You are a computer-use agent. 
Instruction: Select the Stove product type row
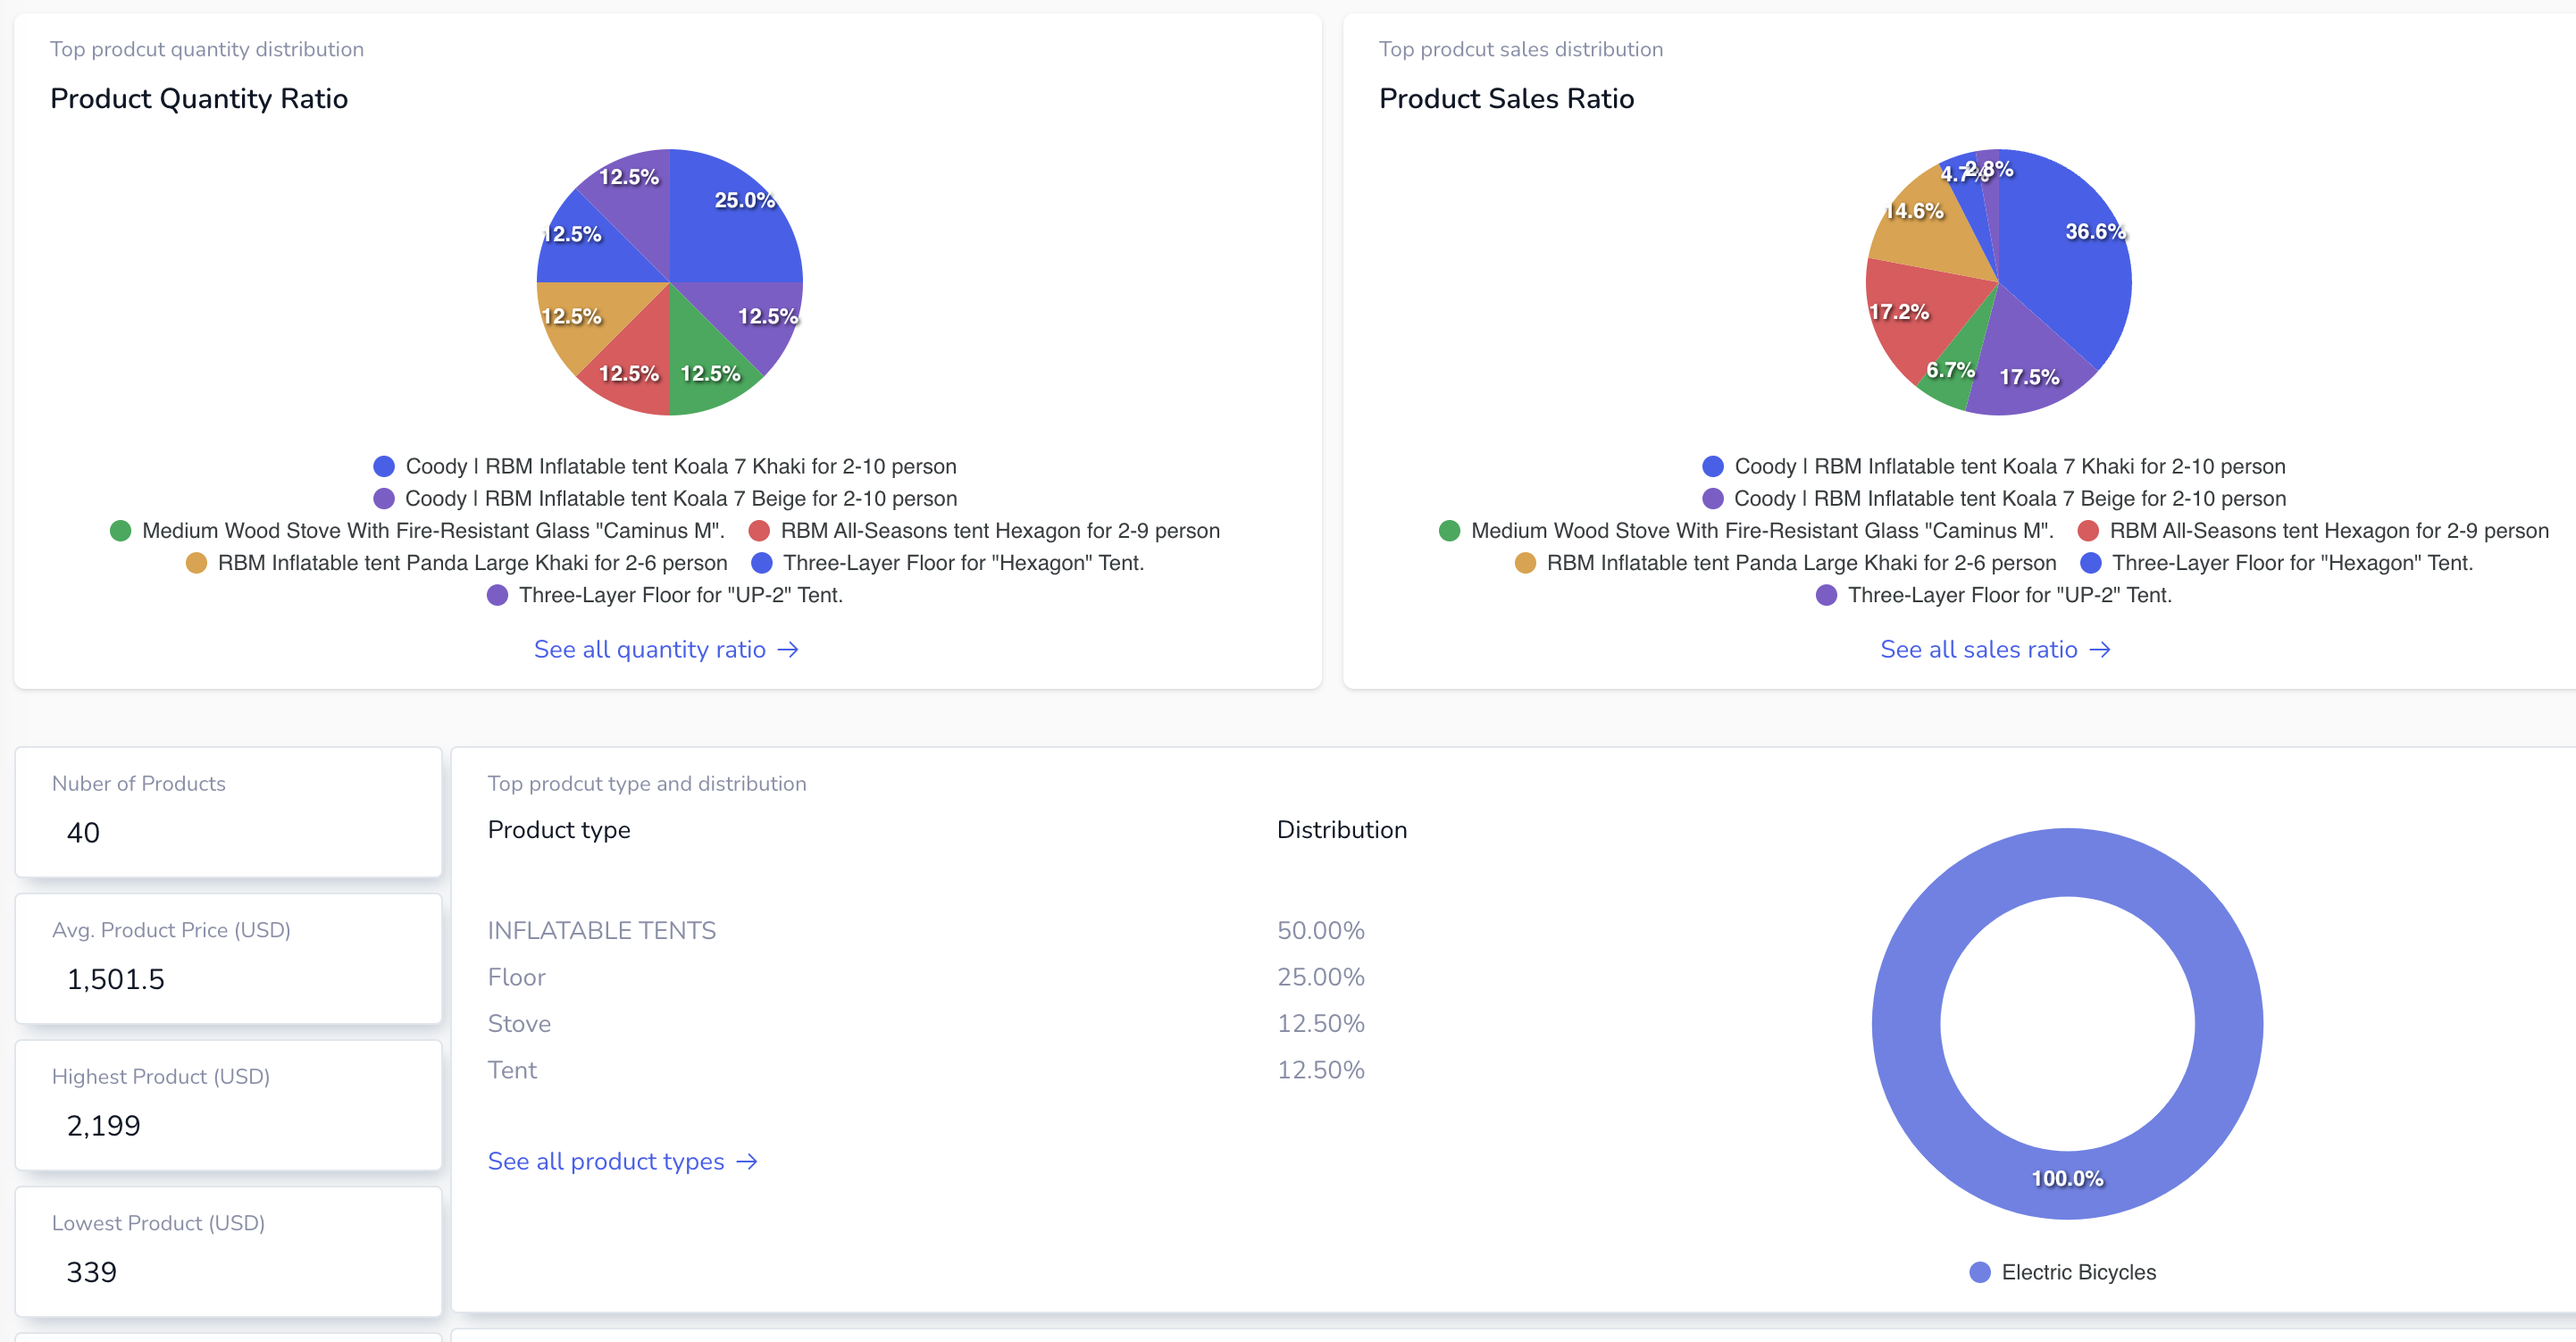tap(519, 1024)
